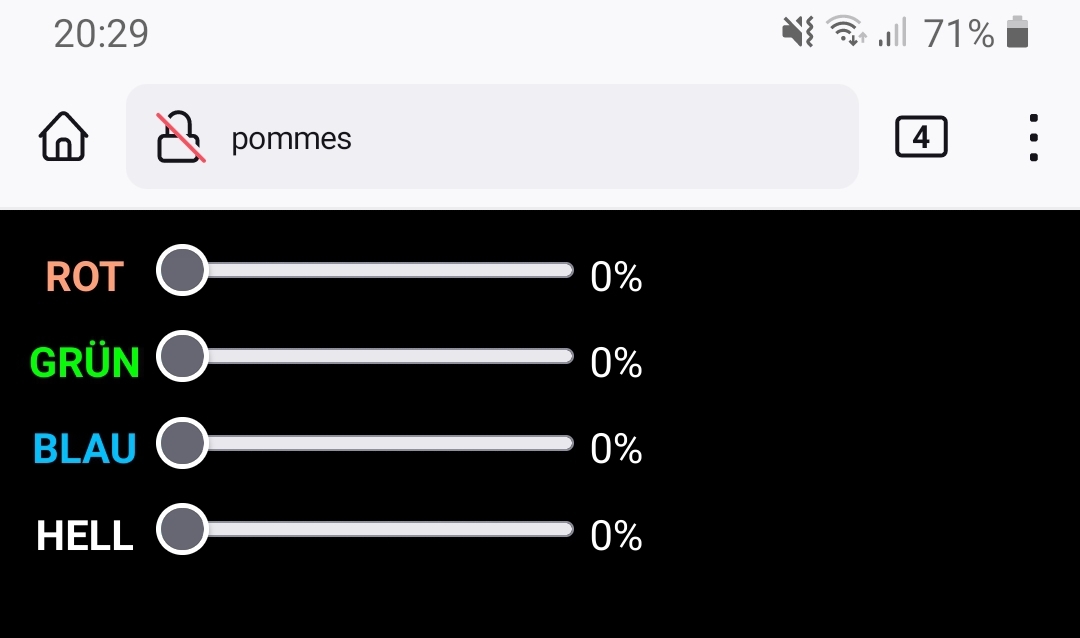The height and width of the screenshot is (638, 1080).
Task: Click the 0% value beside HELL slider
Action: [616, 537]
